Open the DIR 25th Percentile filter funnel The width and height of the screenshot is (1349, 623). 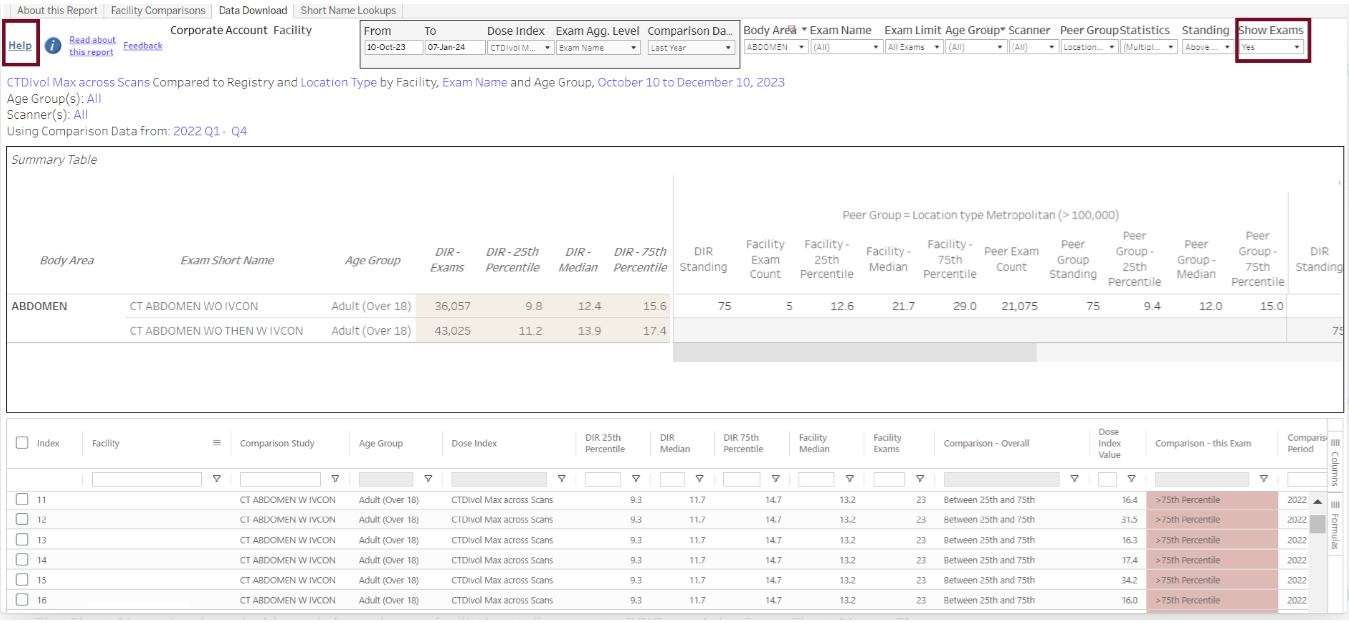coord(636,479)
